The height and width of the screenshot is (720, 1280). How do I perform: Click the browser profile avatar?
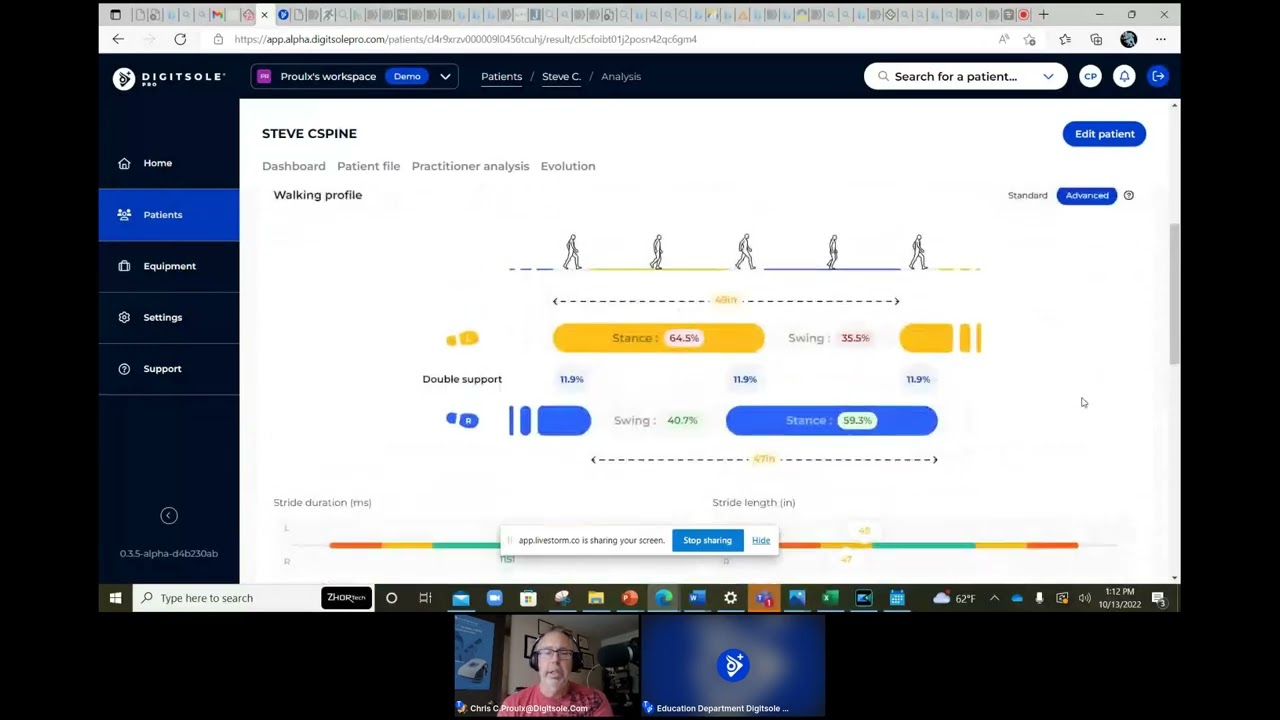pos(1128,39)
